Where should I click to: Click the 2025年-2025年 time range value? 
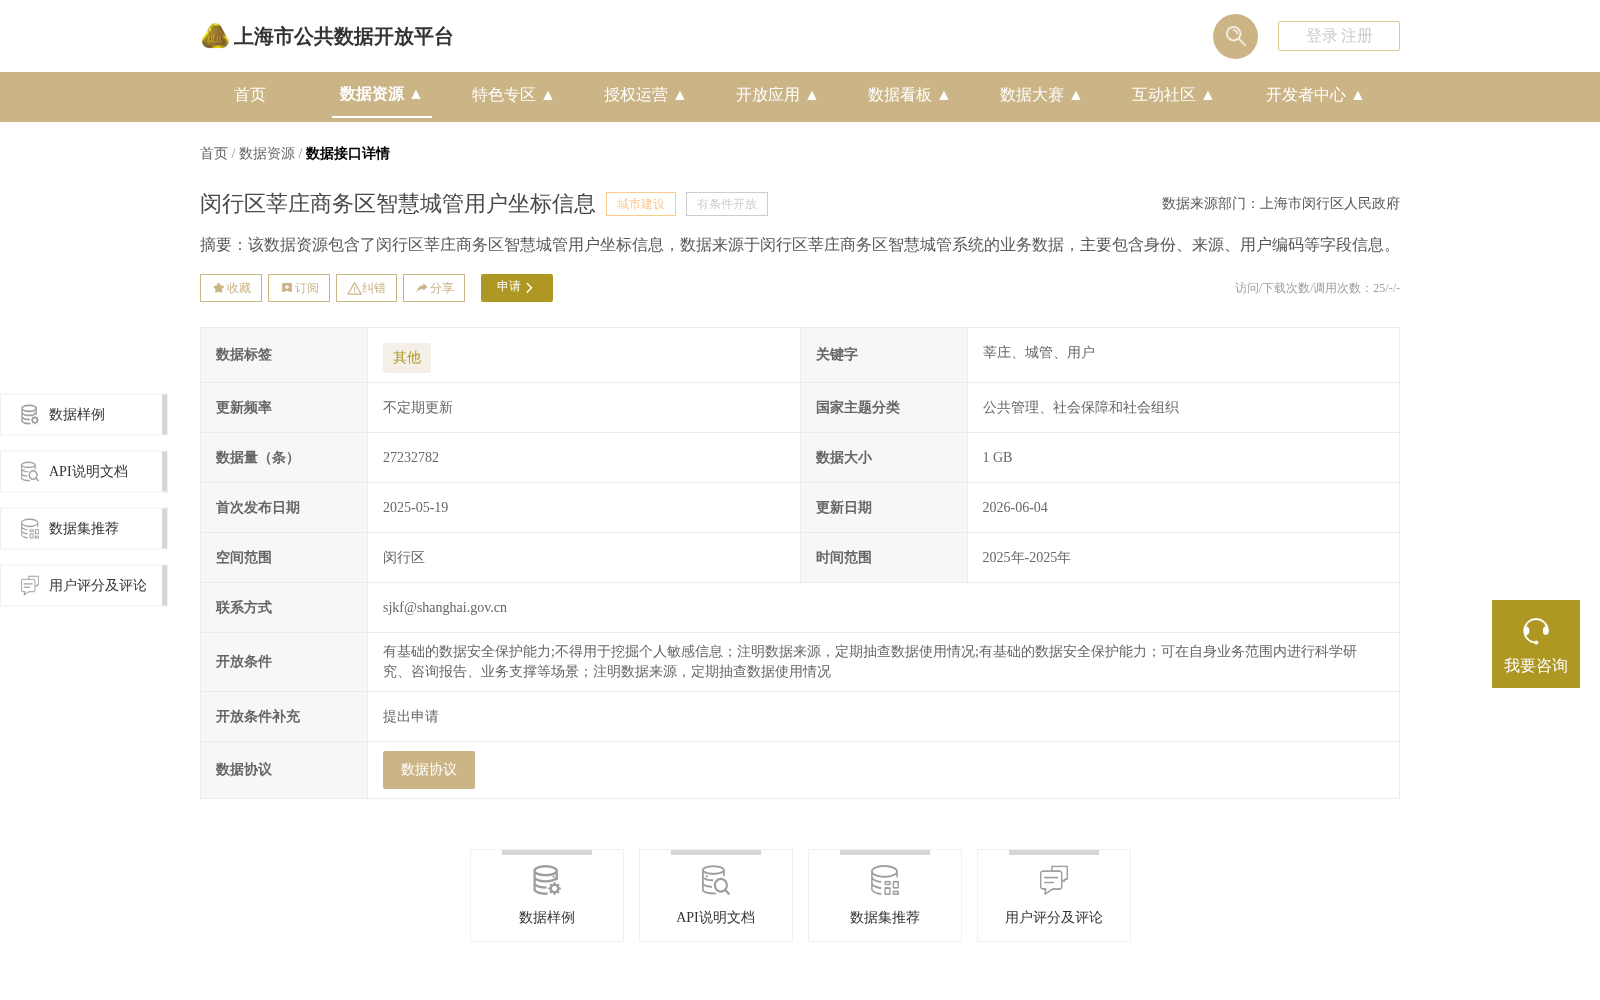click(1027, 558)
